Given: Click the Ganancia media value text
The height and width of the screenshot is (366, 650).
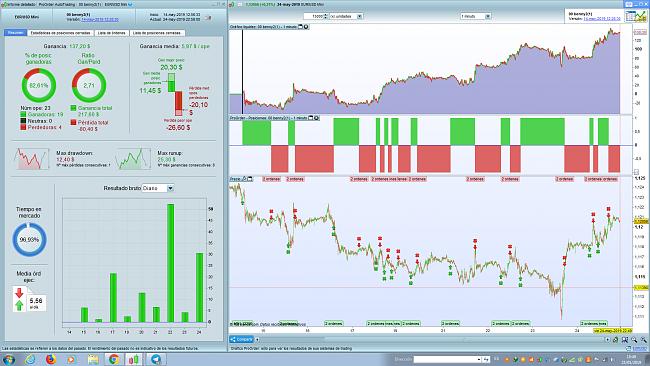Looking at the screenshot, I should [196, 46].
